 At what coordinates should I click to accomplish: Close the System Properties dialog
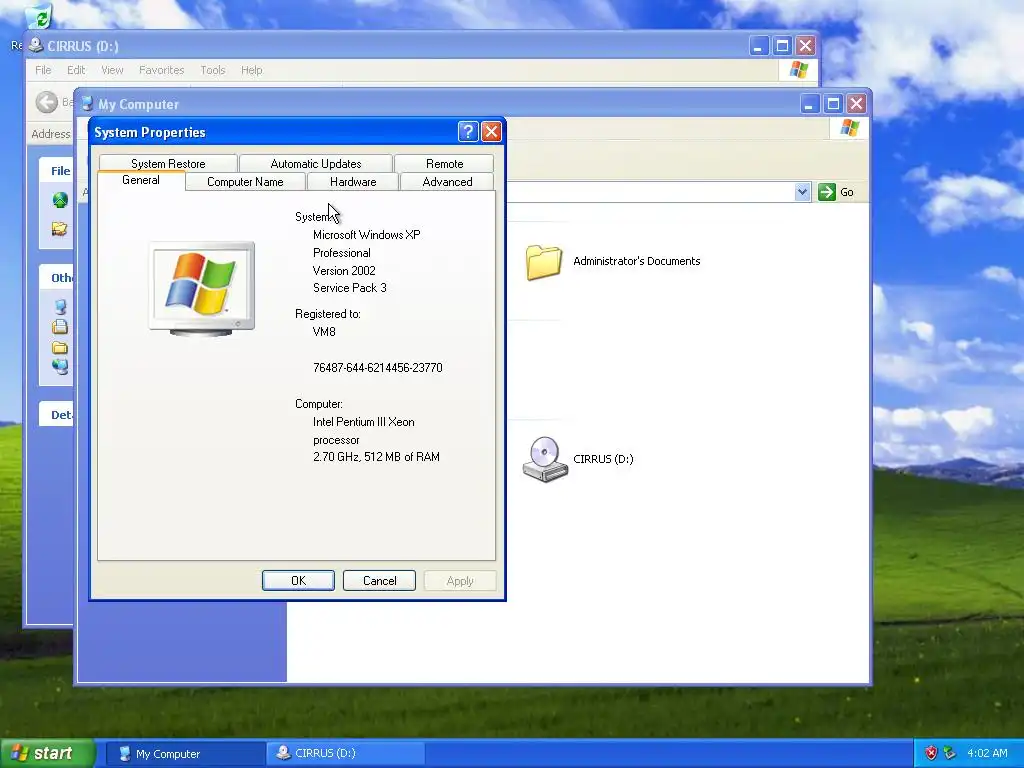point(491,132)
